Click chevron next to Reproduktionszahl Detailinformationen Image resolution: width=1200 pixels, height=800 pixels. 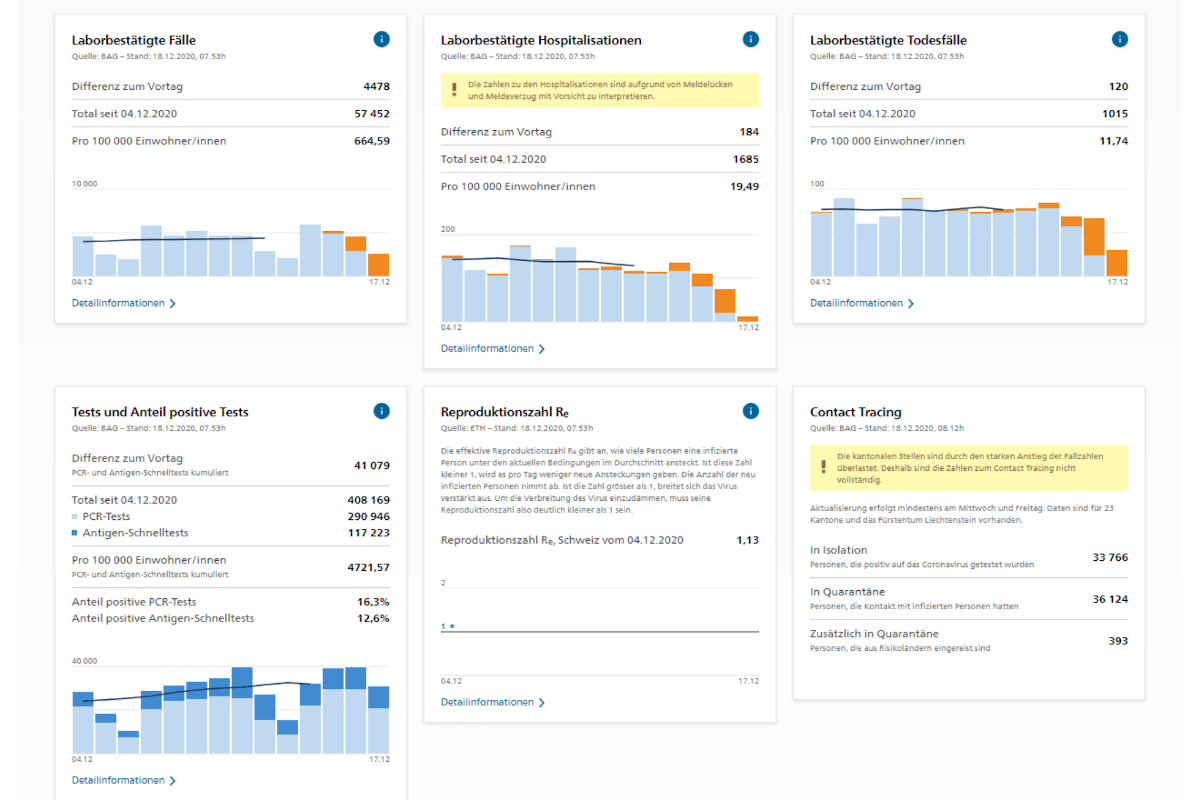click(x=542, y=702)
